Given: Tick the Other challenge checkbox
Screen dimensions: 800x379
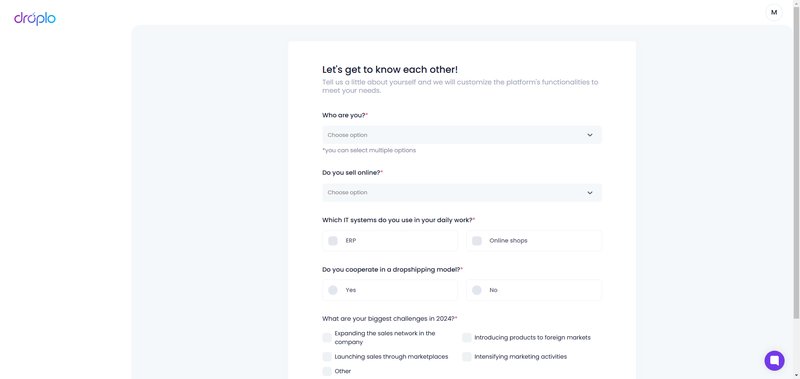Looking at the screenshot, I should pyautogui.click(x=327, y=371).
